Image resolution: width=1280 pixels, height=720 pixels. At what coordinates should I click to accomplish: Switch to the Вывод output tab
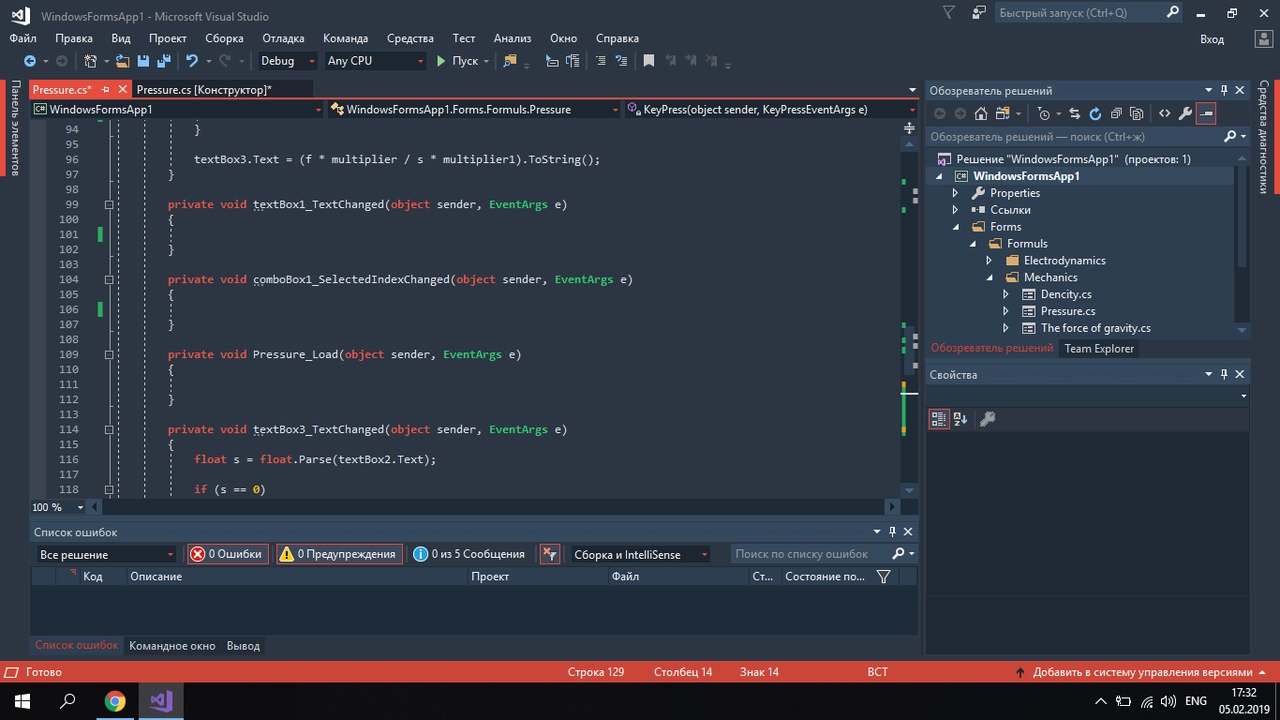coord(243,646)
